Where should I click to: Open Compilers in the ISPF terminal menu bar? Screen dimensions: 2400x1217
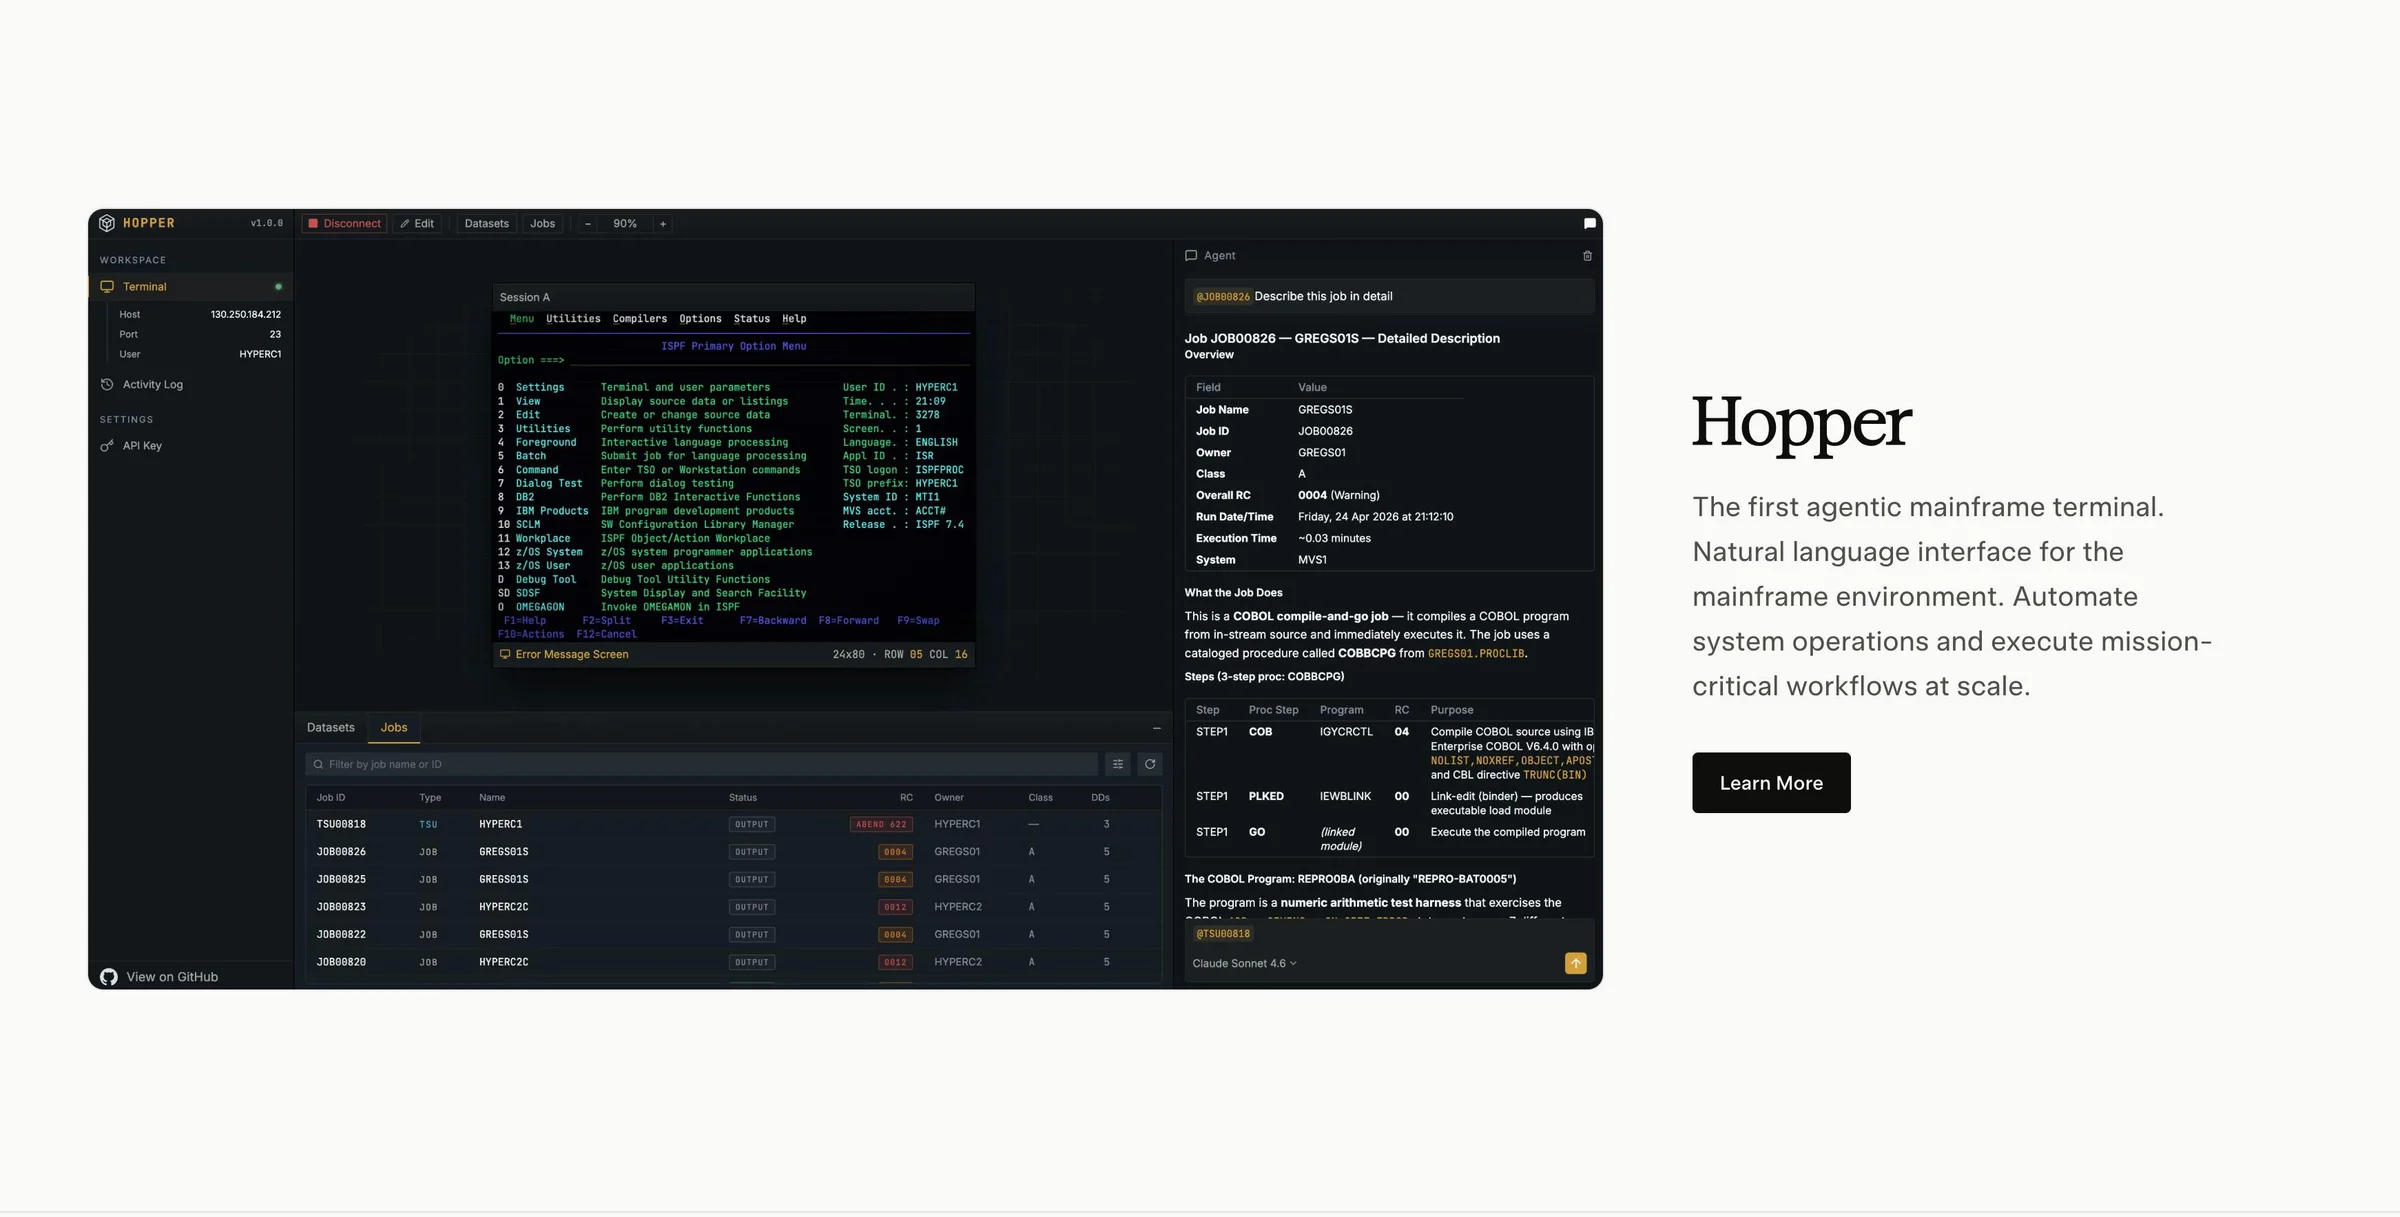pos(640,319)
